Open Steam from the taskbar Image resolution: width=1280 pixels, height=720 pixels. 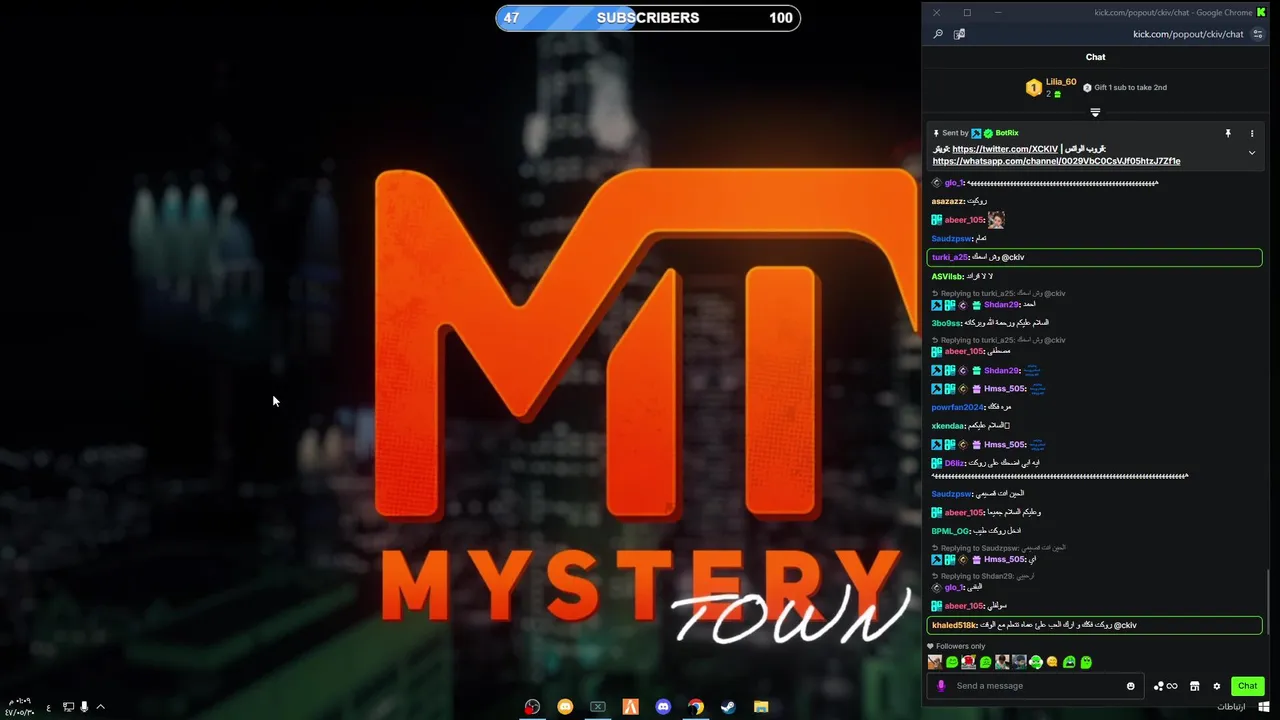point(728,707)
